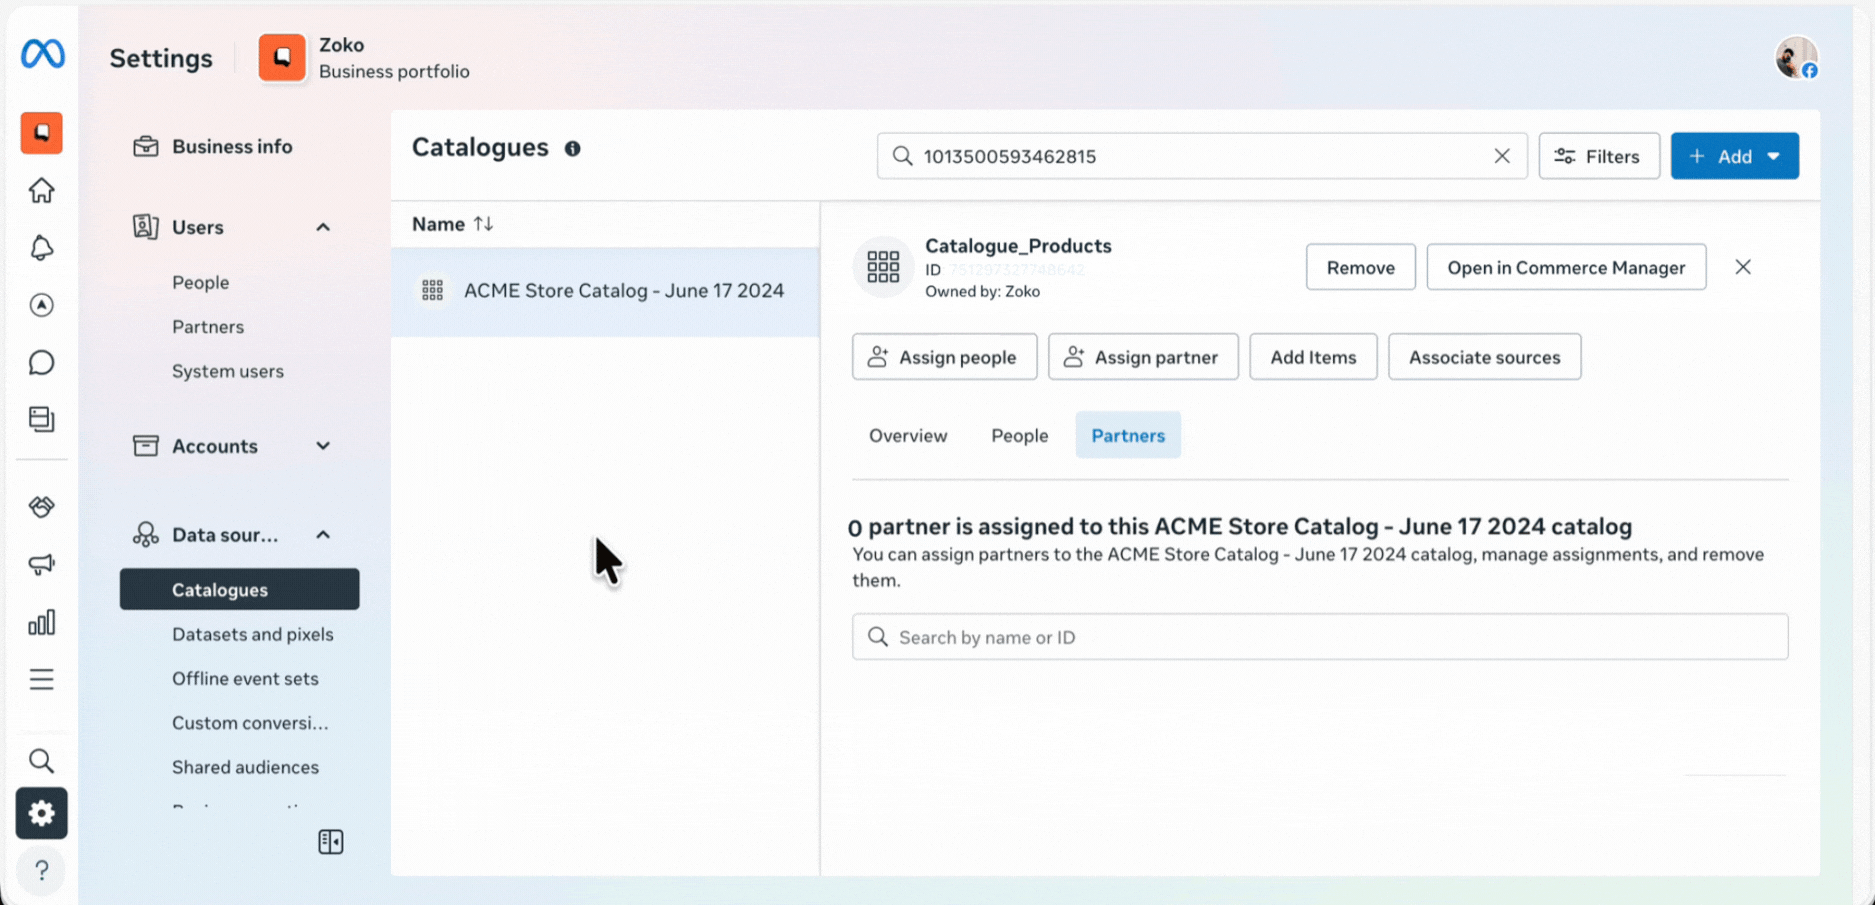
Task: Select the Partners tab
Action: tap(1128, 435)
